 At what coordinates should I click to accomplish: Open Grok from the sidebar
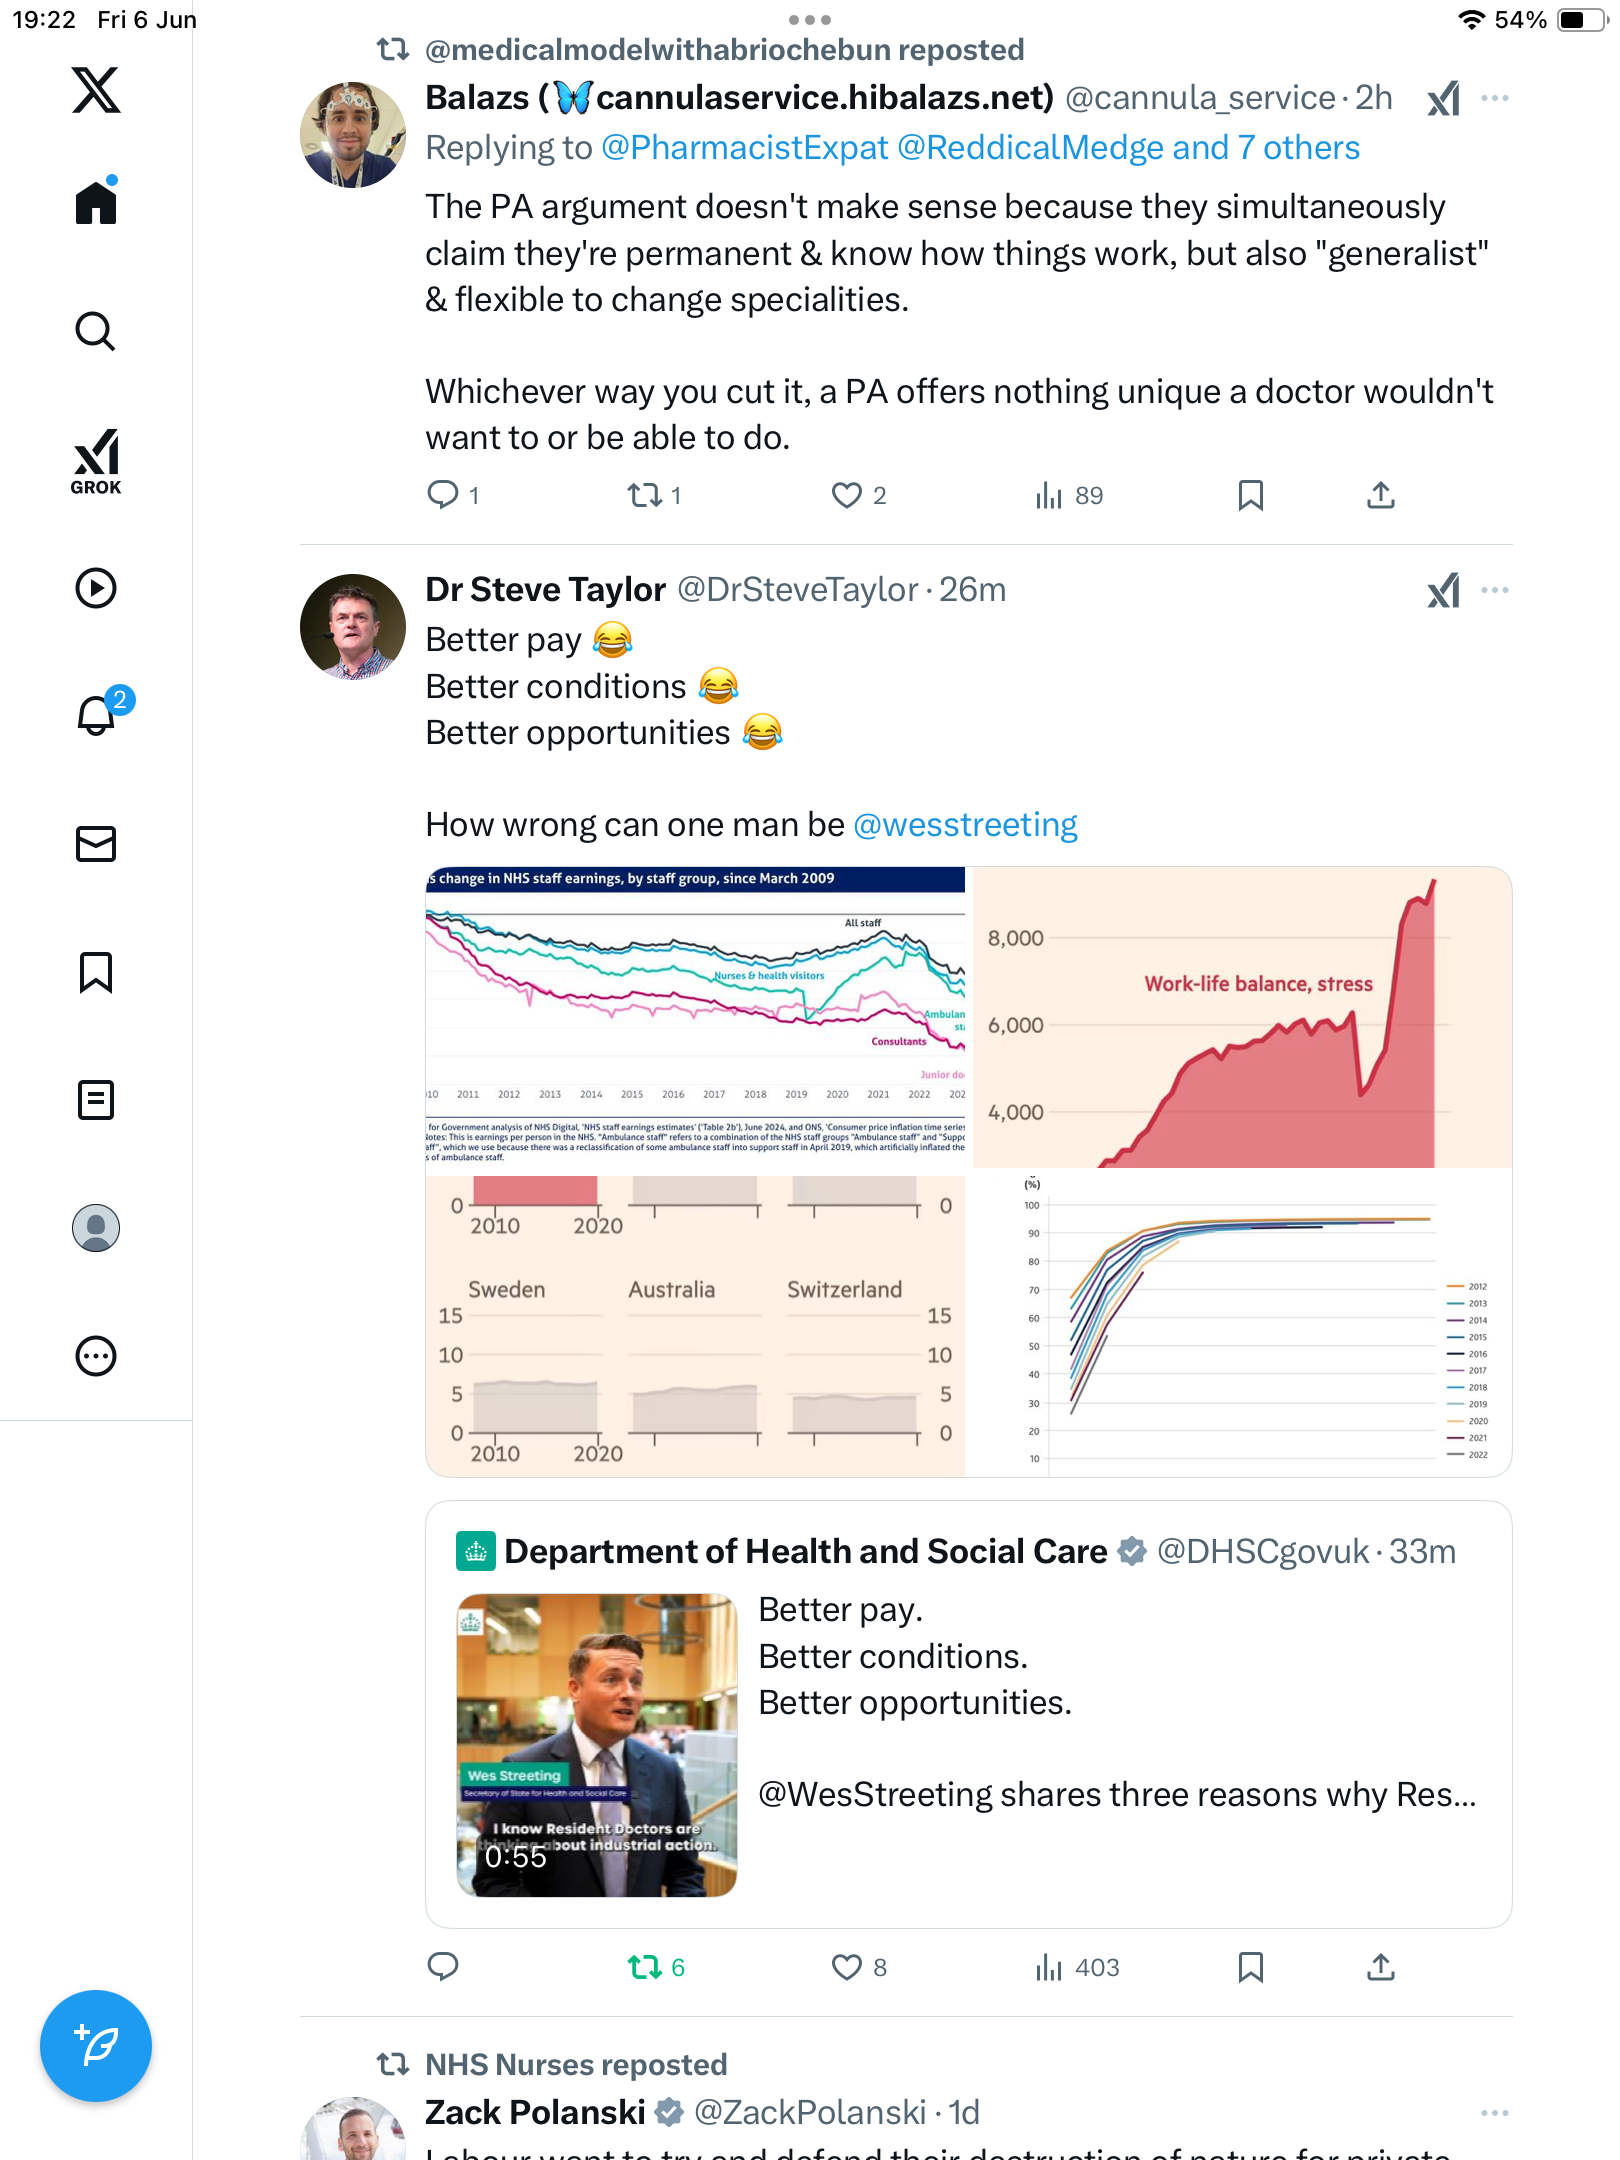tap(96, 461)
